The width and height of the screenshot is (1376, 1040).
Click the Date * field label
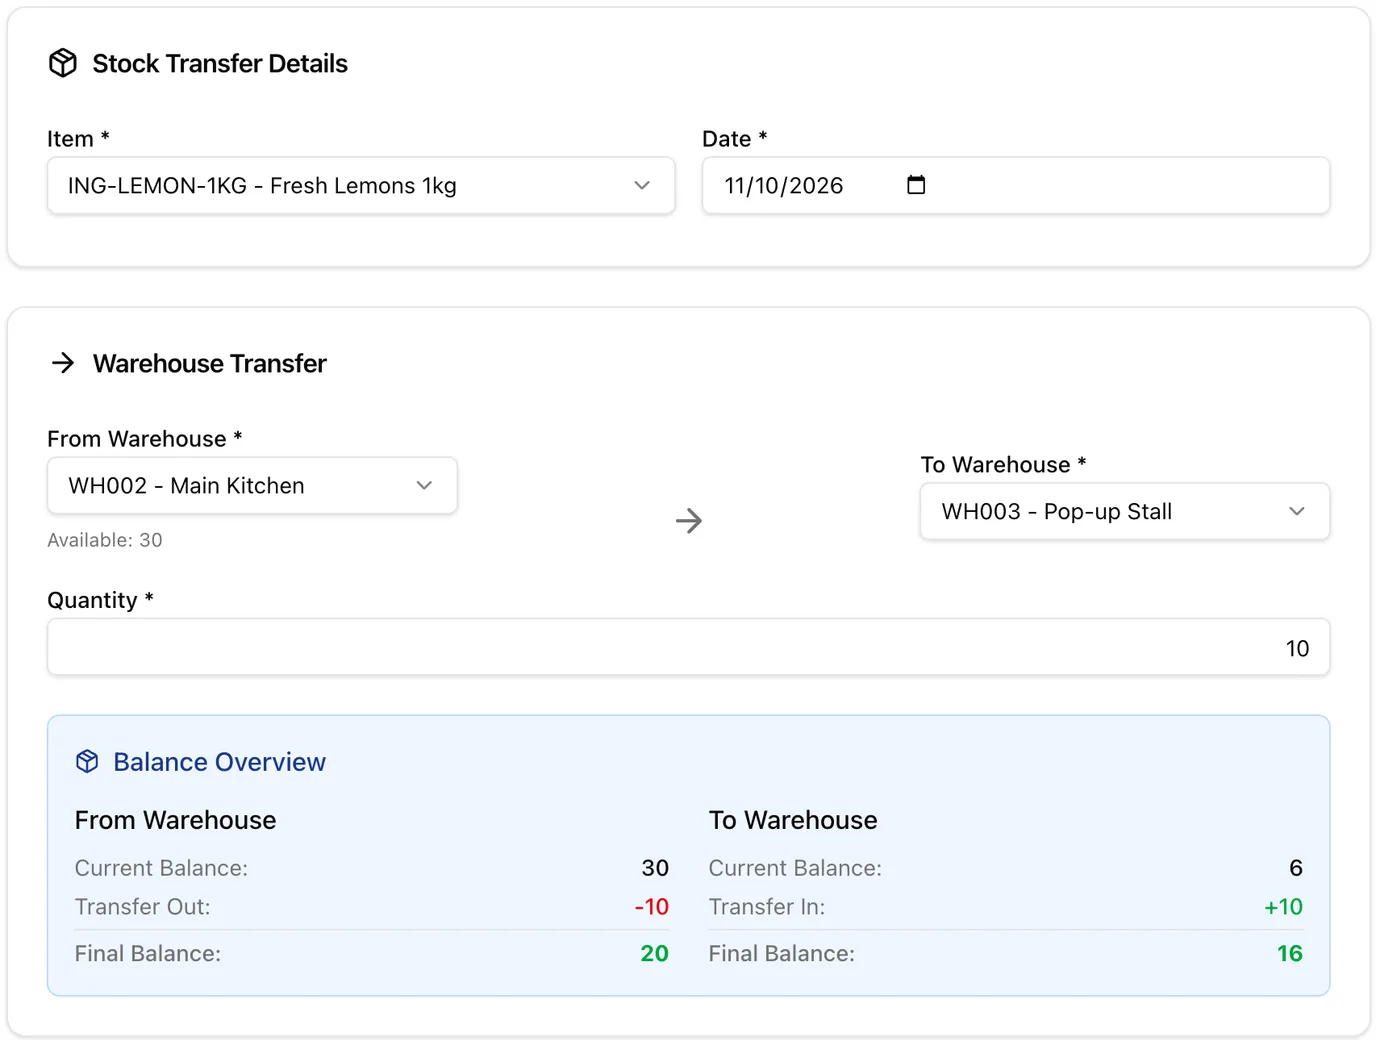point(735,139)
